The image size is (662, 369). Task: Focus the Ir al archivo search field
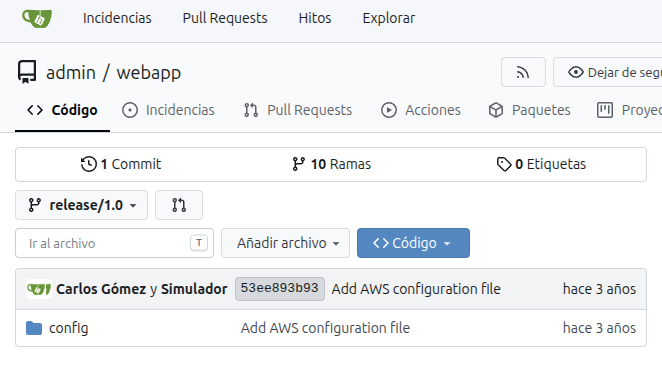click(114, 243)
